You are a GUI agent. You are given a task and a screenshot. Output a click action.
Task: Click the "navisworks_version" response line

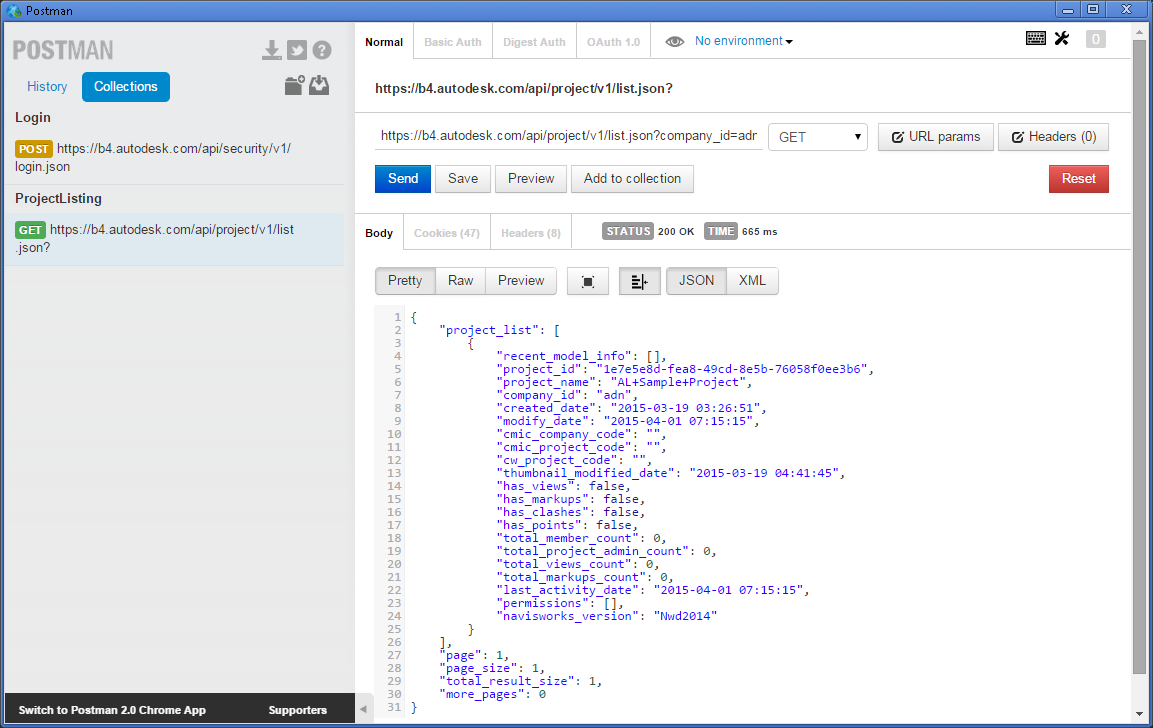coord(607,616)
